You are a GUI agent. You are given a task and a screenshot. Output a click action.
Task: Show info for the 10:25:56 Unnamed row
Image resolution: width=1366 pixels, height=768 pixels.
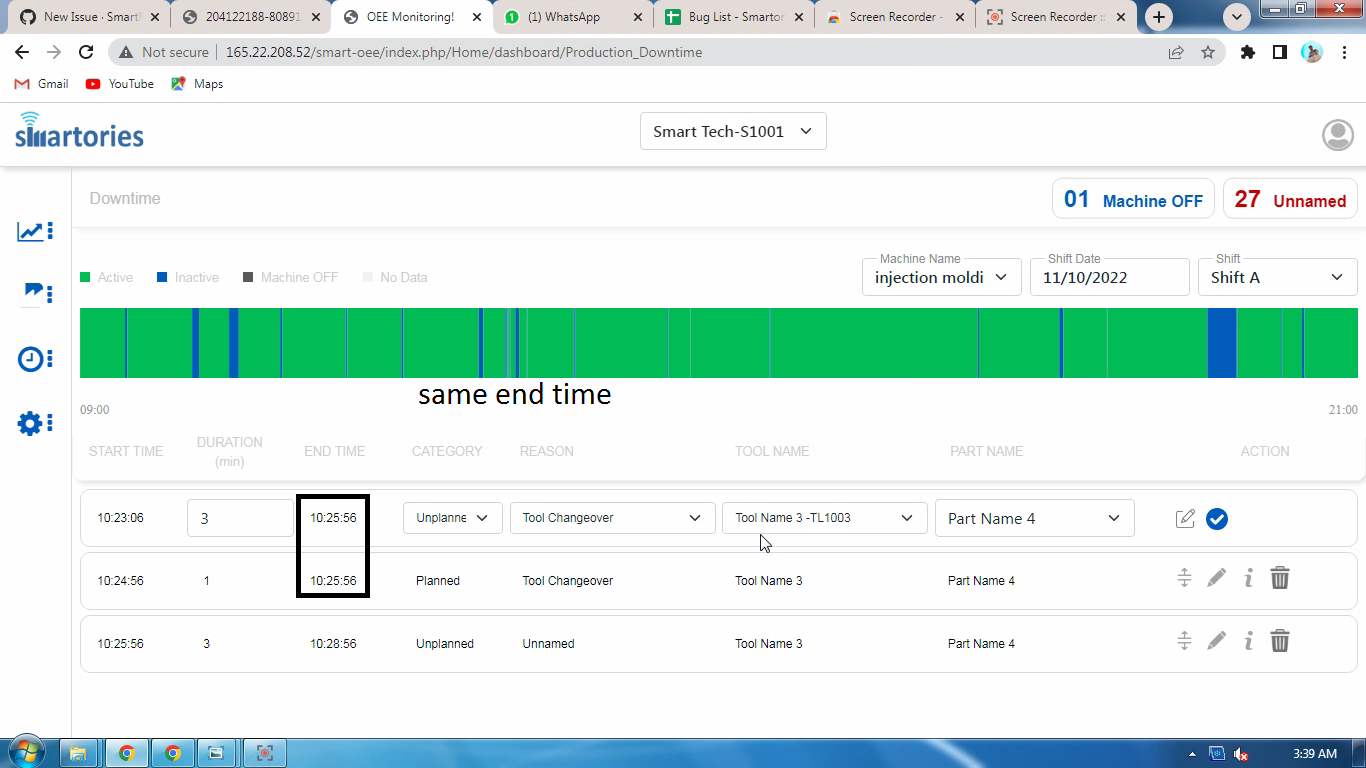[x=1248, y=641]
